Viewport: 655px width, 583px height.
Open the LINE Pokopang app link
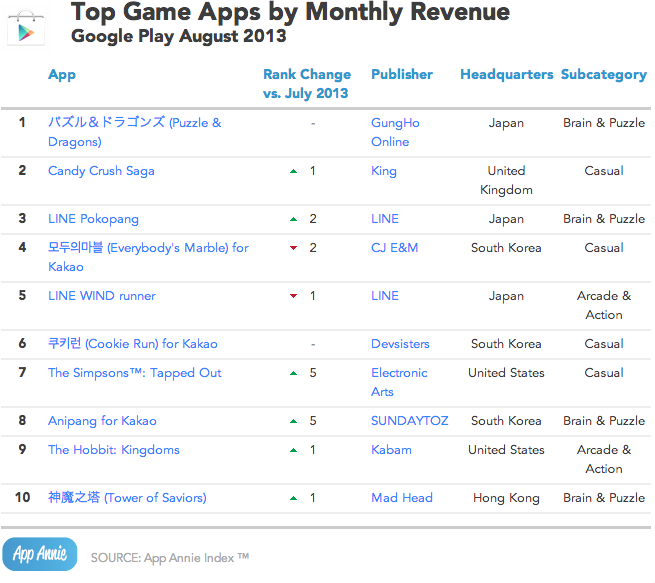tap(93, 219)
